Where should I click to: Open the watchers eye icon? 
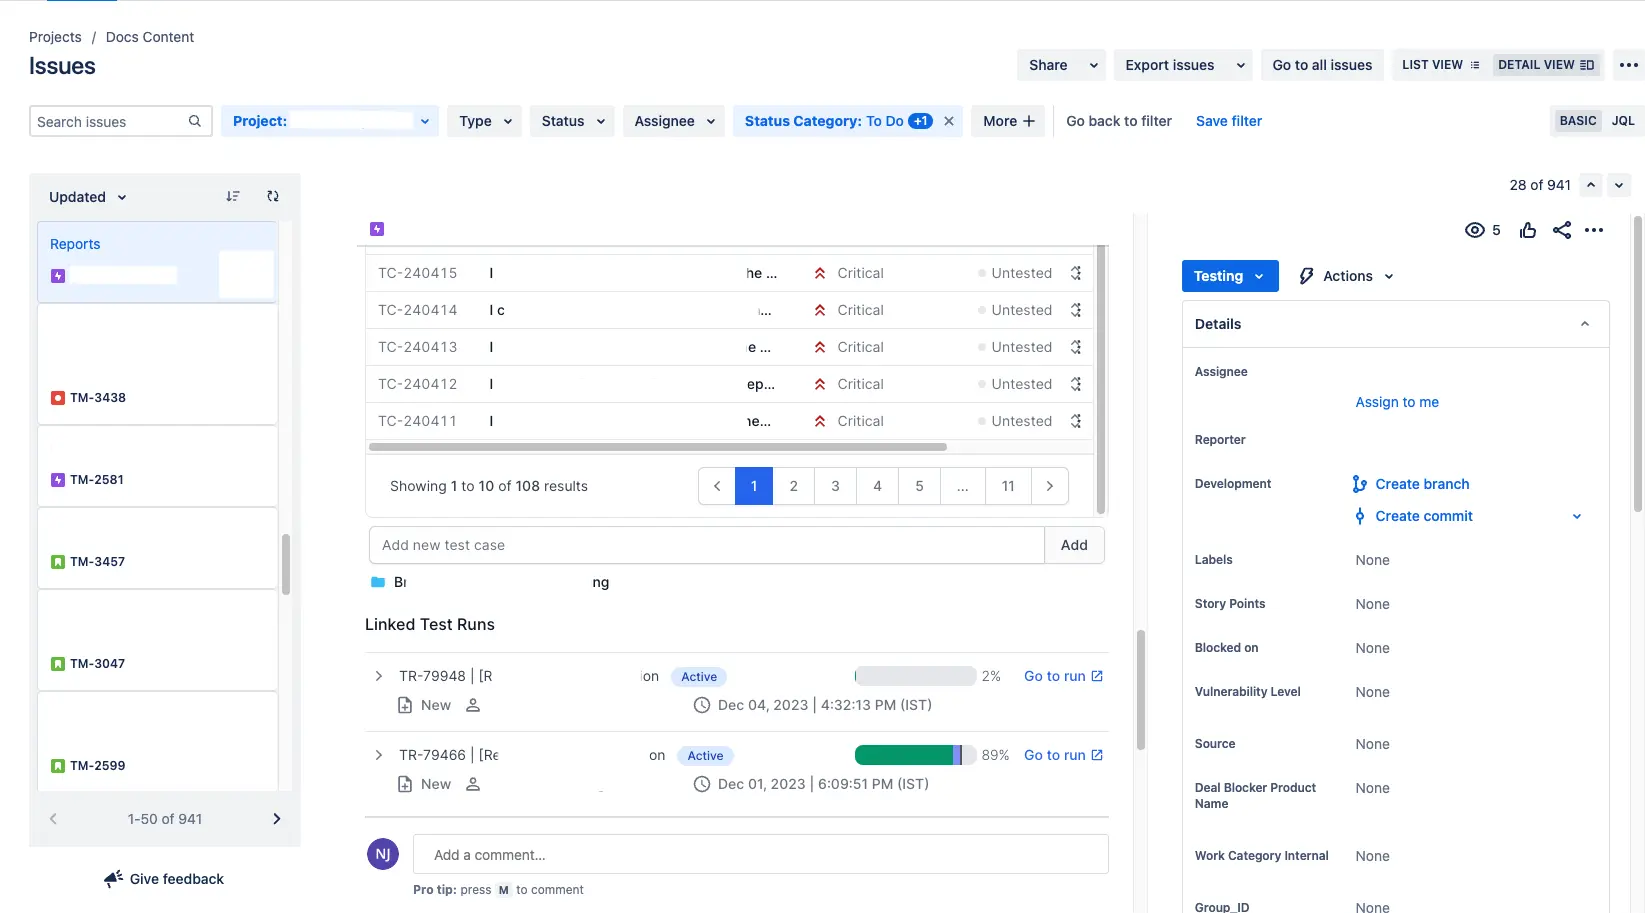(x=1474, y=231)
